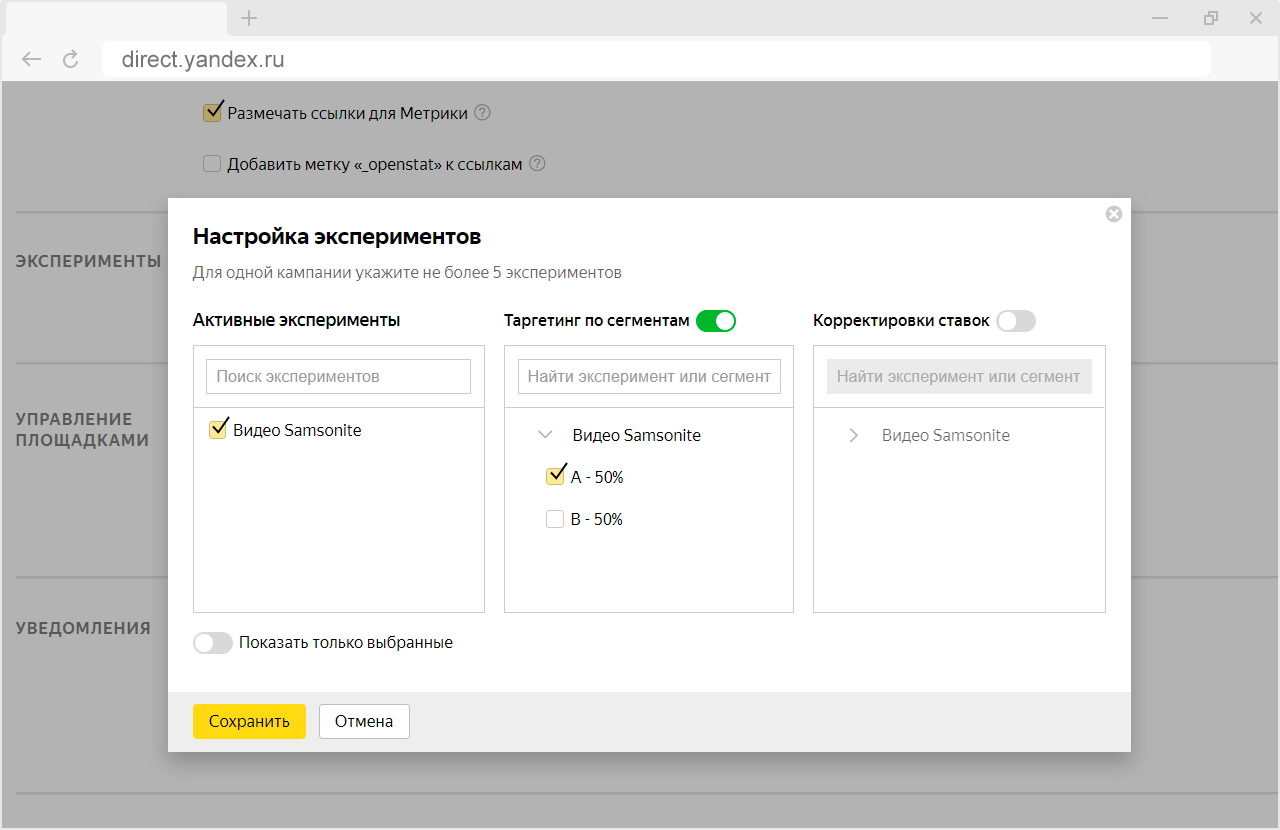1280x830 pixels.
Task: Uncheck 'Видео Samsonite' in active experiments
Action: (x=218, y=430)
